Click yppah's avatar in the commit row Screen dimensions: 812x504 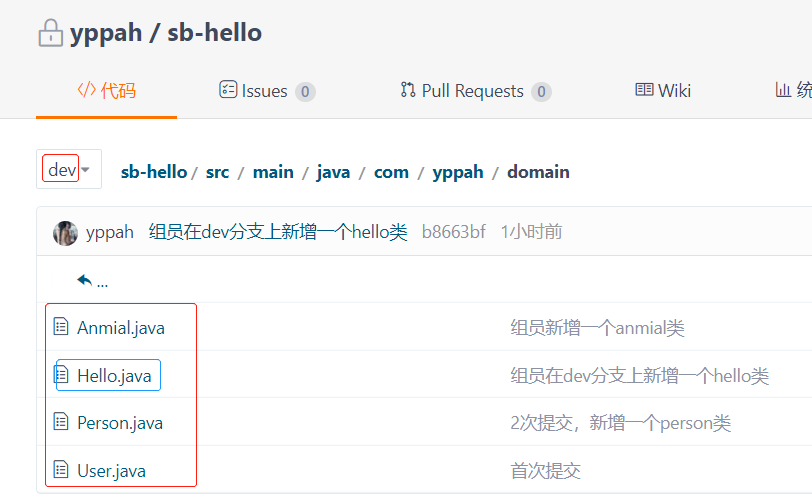(x=65, y=233)
